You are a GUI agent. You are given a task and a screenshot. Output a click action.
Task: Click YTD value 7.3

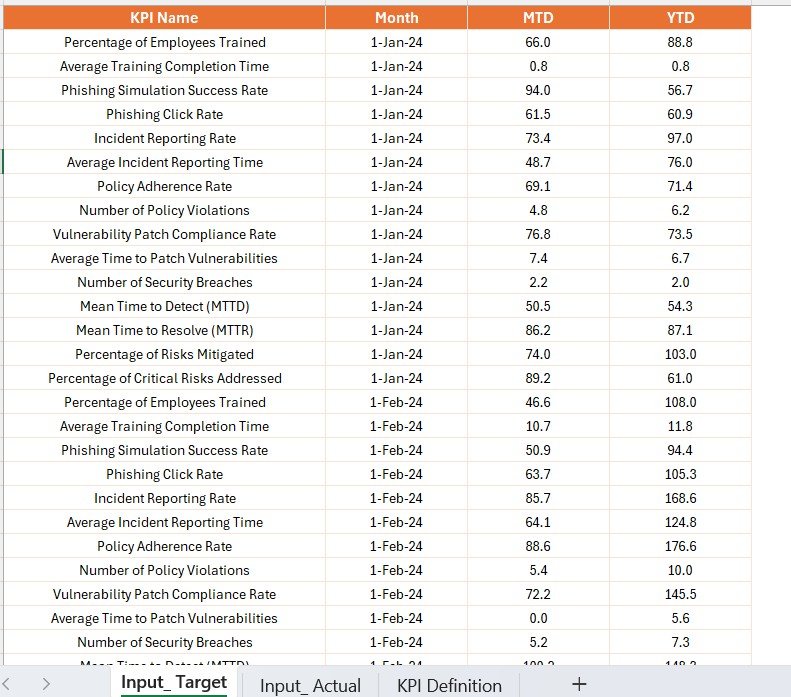point(680,642)
